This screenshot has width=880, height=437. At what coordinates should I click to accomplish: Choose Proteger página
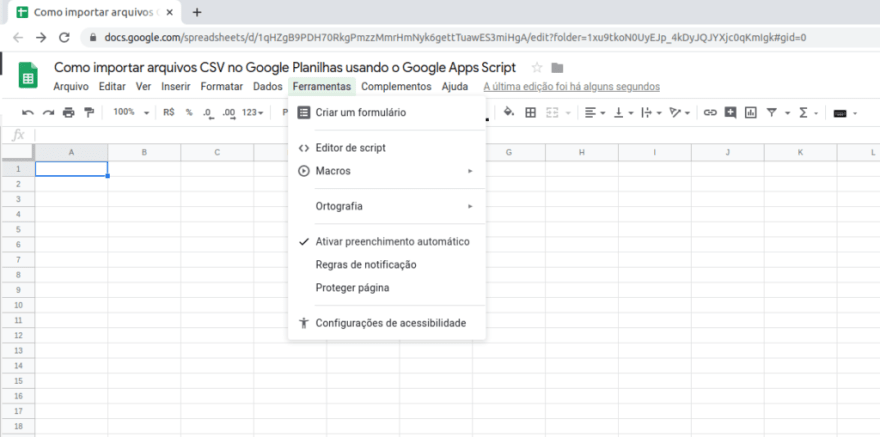coord(387,288)
